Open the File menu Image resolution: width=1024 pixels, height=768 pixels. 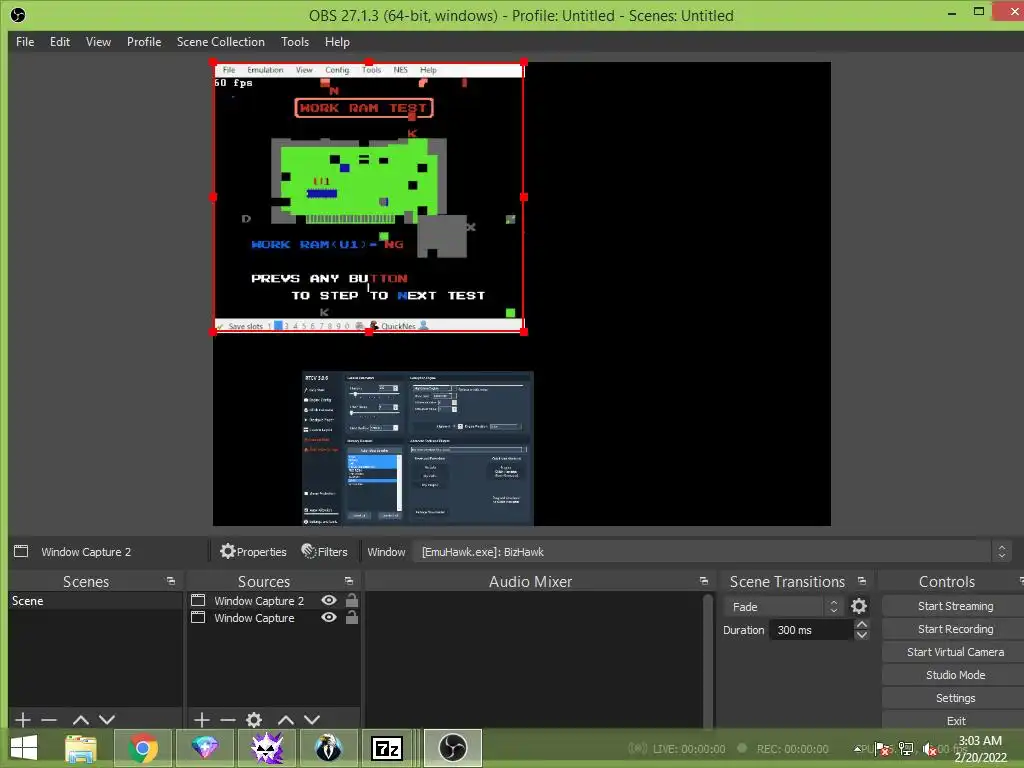pyautogui.click(x=25, y=42)
